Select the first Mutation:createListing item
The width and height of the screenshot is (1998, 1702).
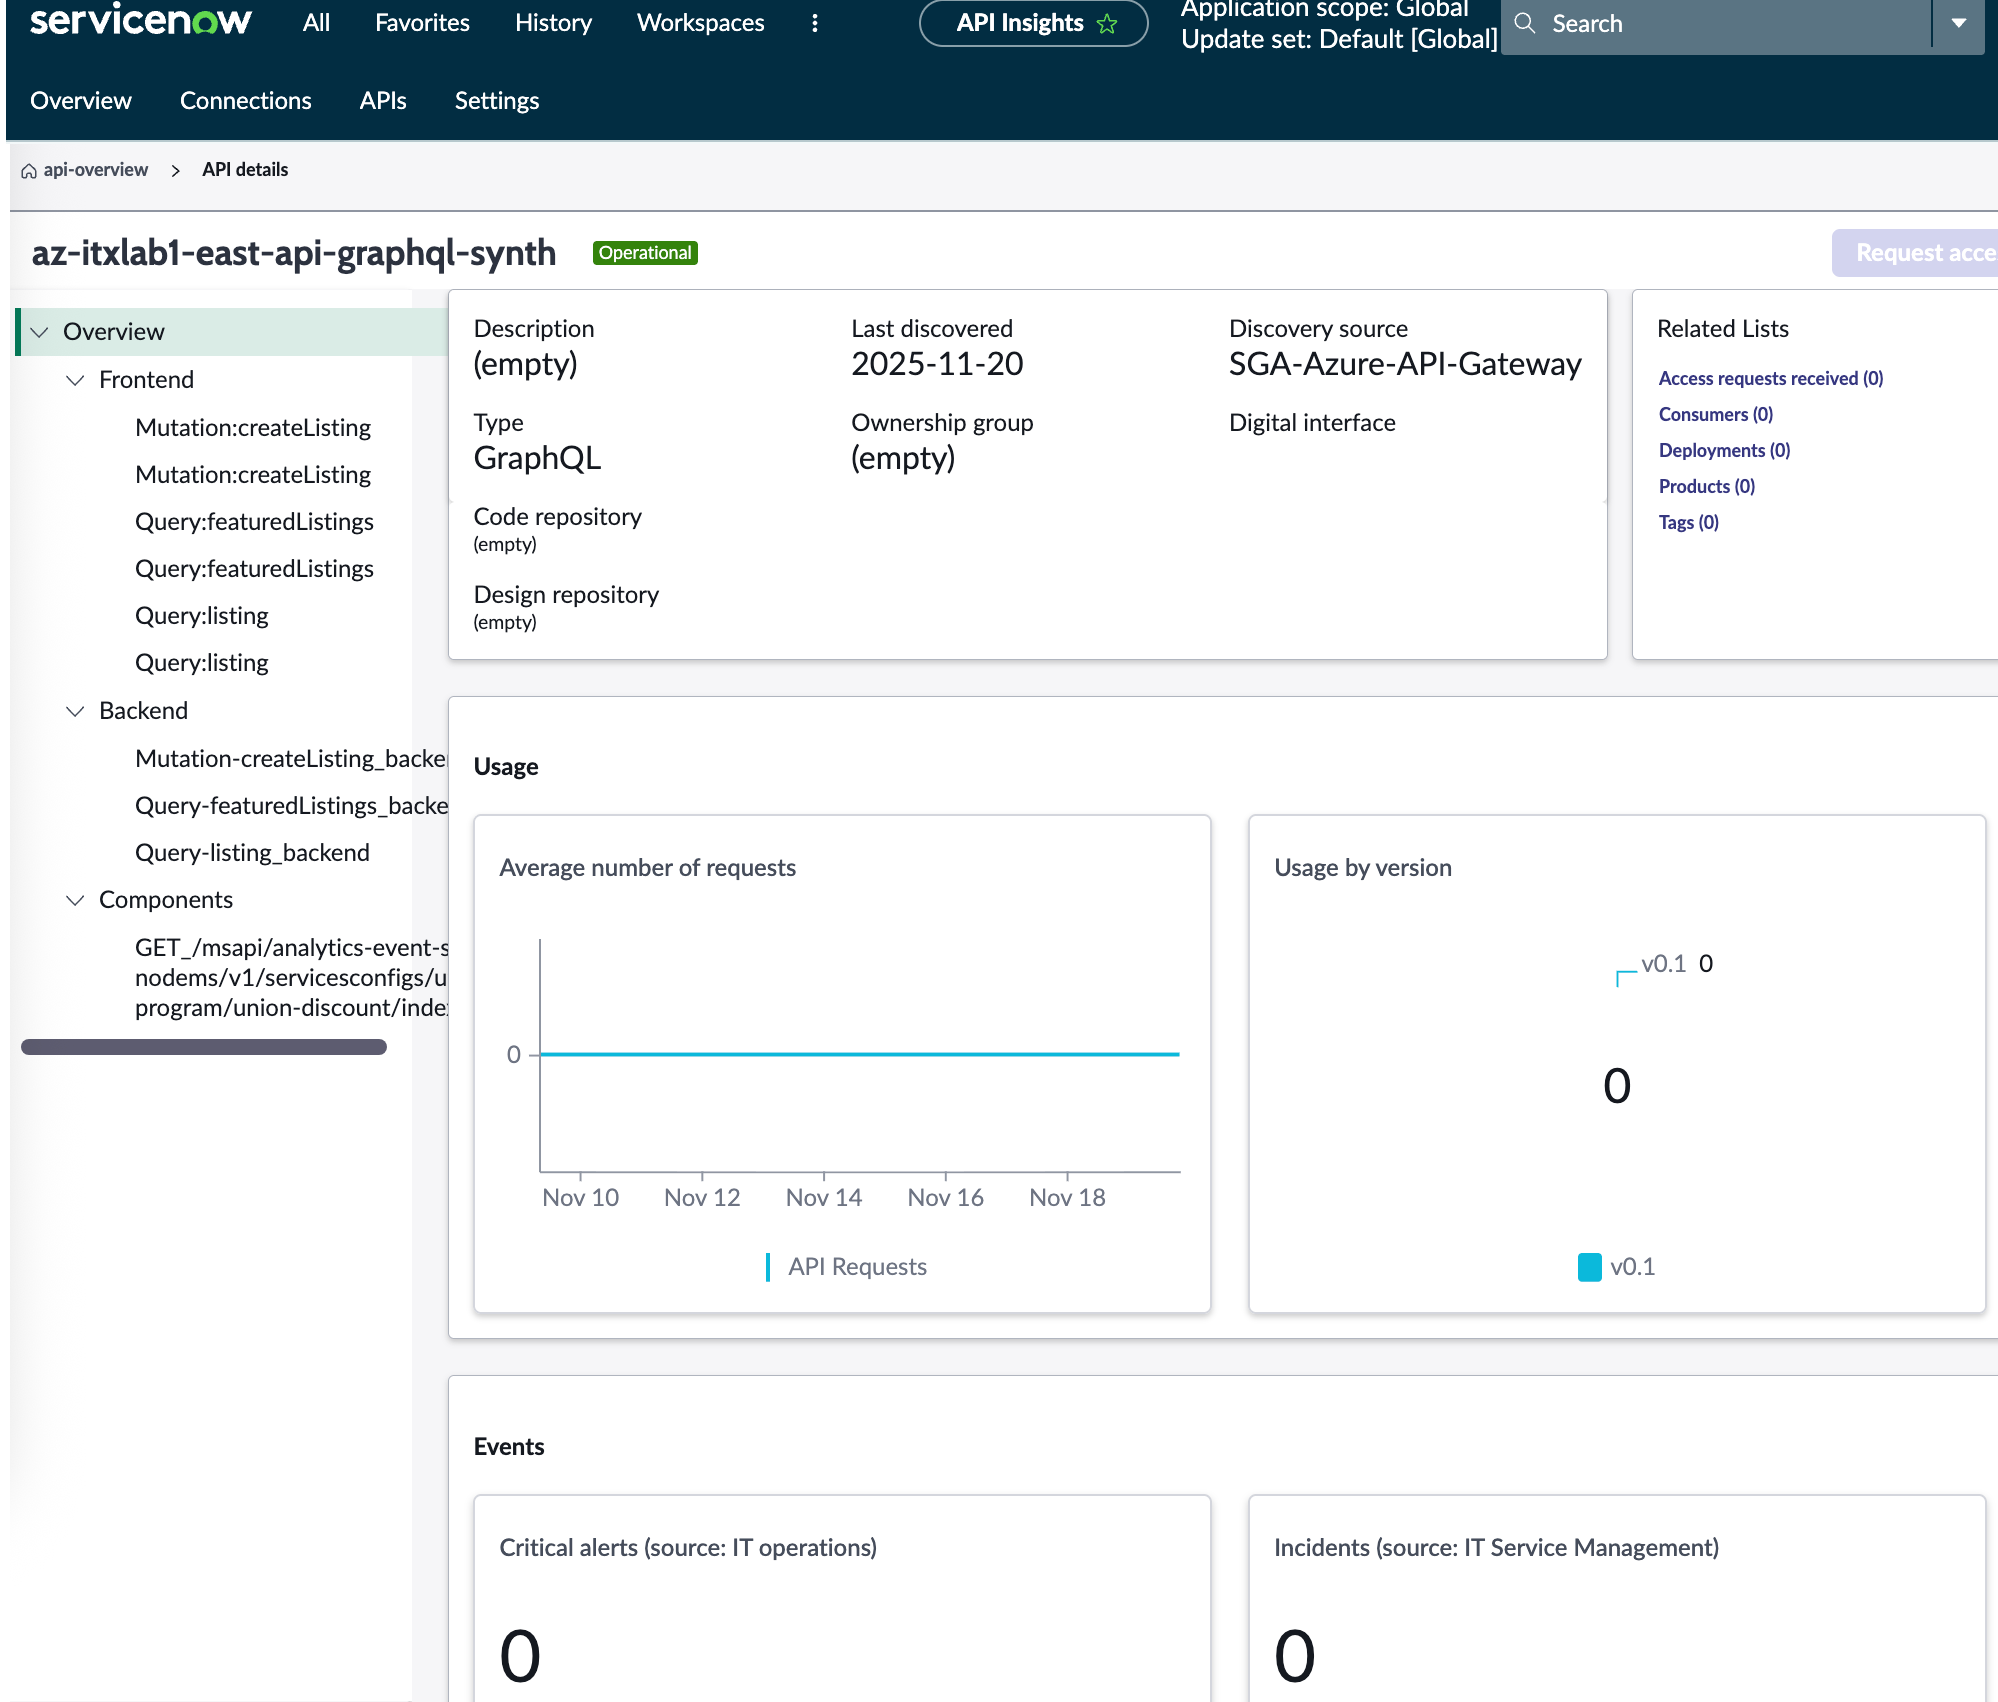coord(253,428)
